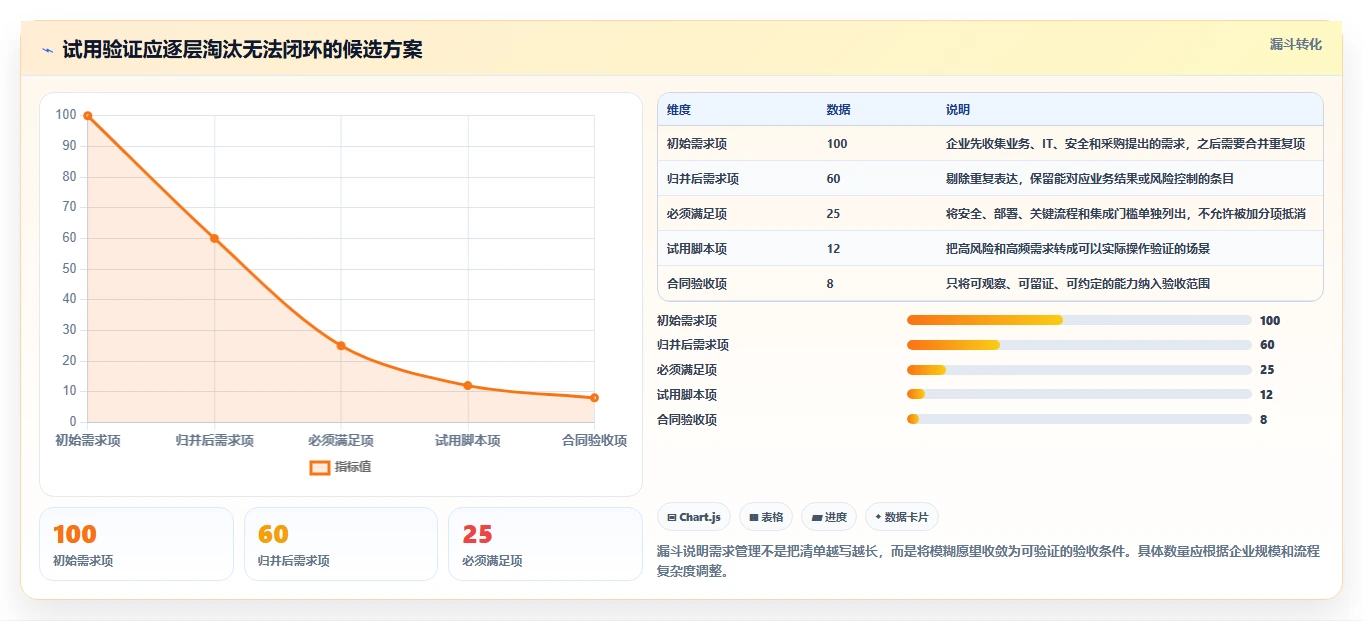This screenshot has height=621, width=1363.
Task: Click the data card showing 25 必须满足项
Action: pyautogui.click(x=545, y=544)
